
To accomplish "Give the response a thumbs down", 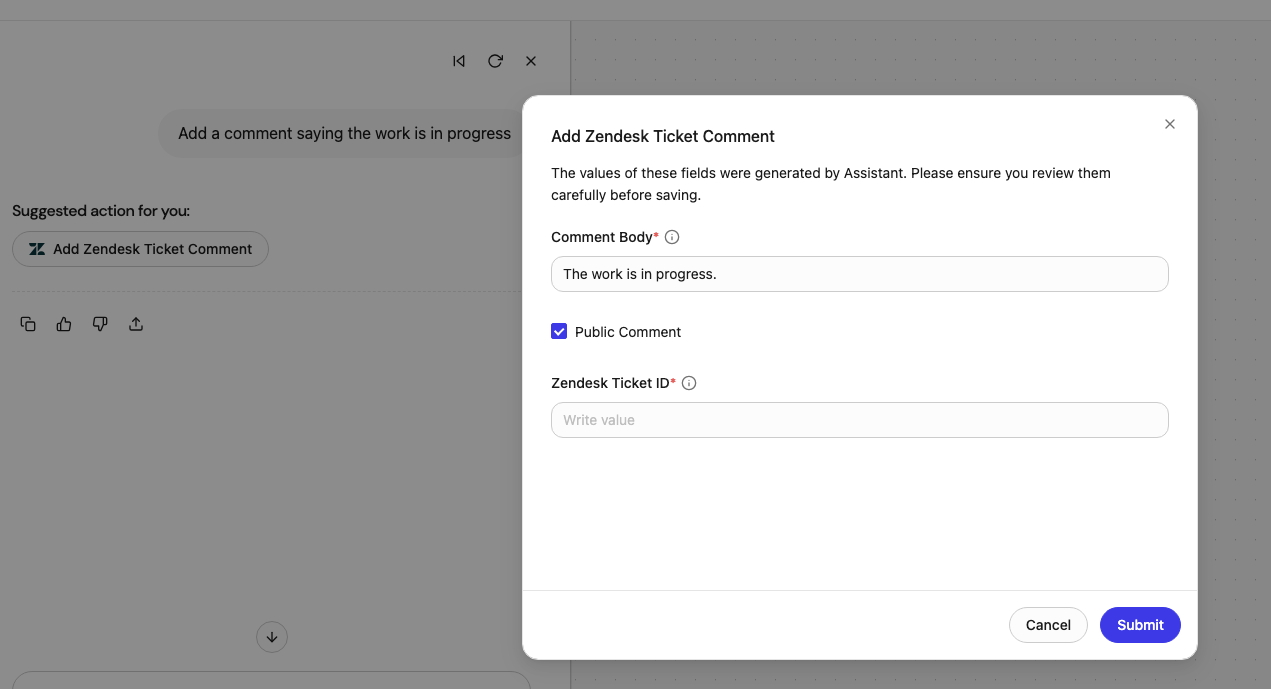I will (x=100, y=324).
